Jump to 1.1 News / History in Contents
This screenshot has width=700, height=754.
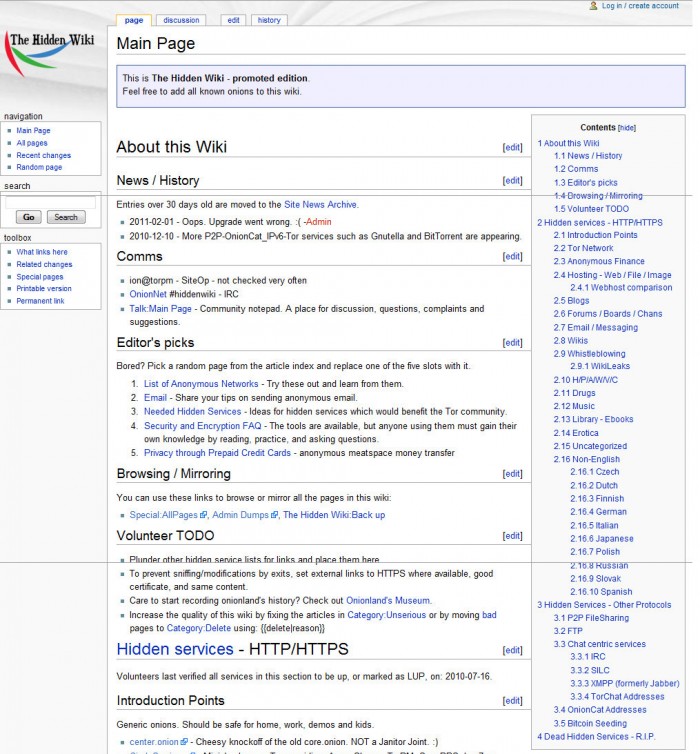click(x=588, y=156)
